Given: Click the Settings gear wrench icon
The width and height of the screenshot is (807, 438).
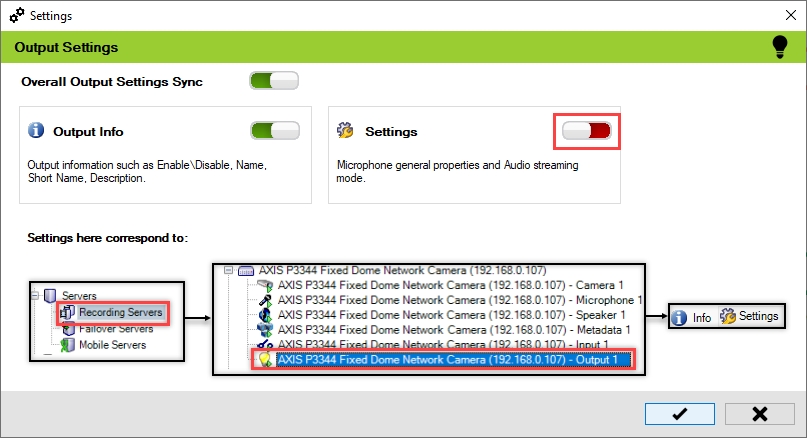Looking at the screenshot, I should [346, 131].
